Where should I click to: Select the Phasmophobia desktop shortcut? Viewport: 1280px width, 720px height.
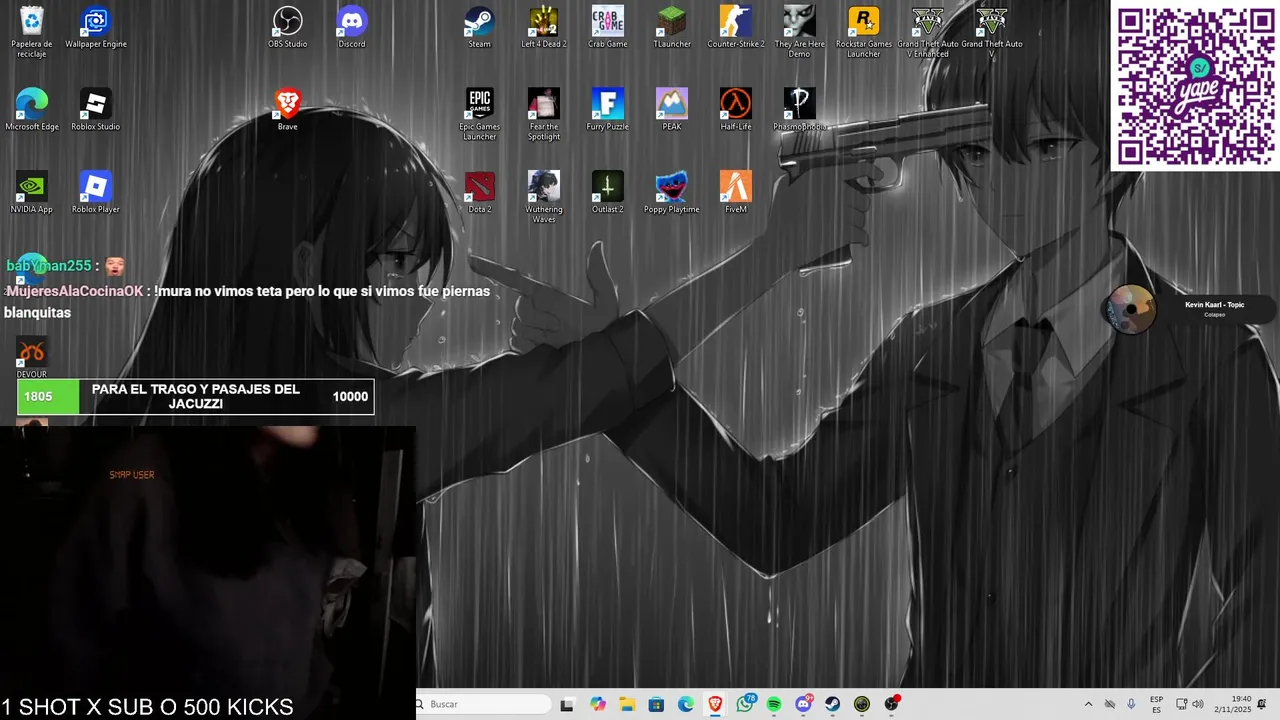[x=800, y=110]
